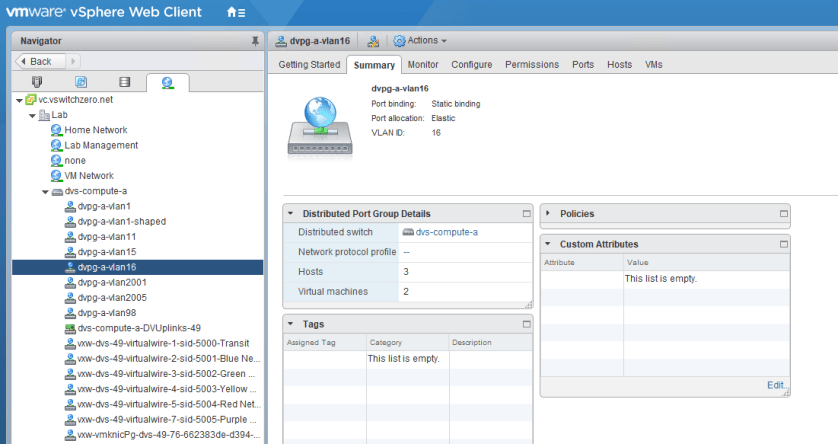Collapse the dvs-compute-a tree node
Viewport: 838px width, 444px height.
pyautogui.click(x=45, y=191)
